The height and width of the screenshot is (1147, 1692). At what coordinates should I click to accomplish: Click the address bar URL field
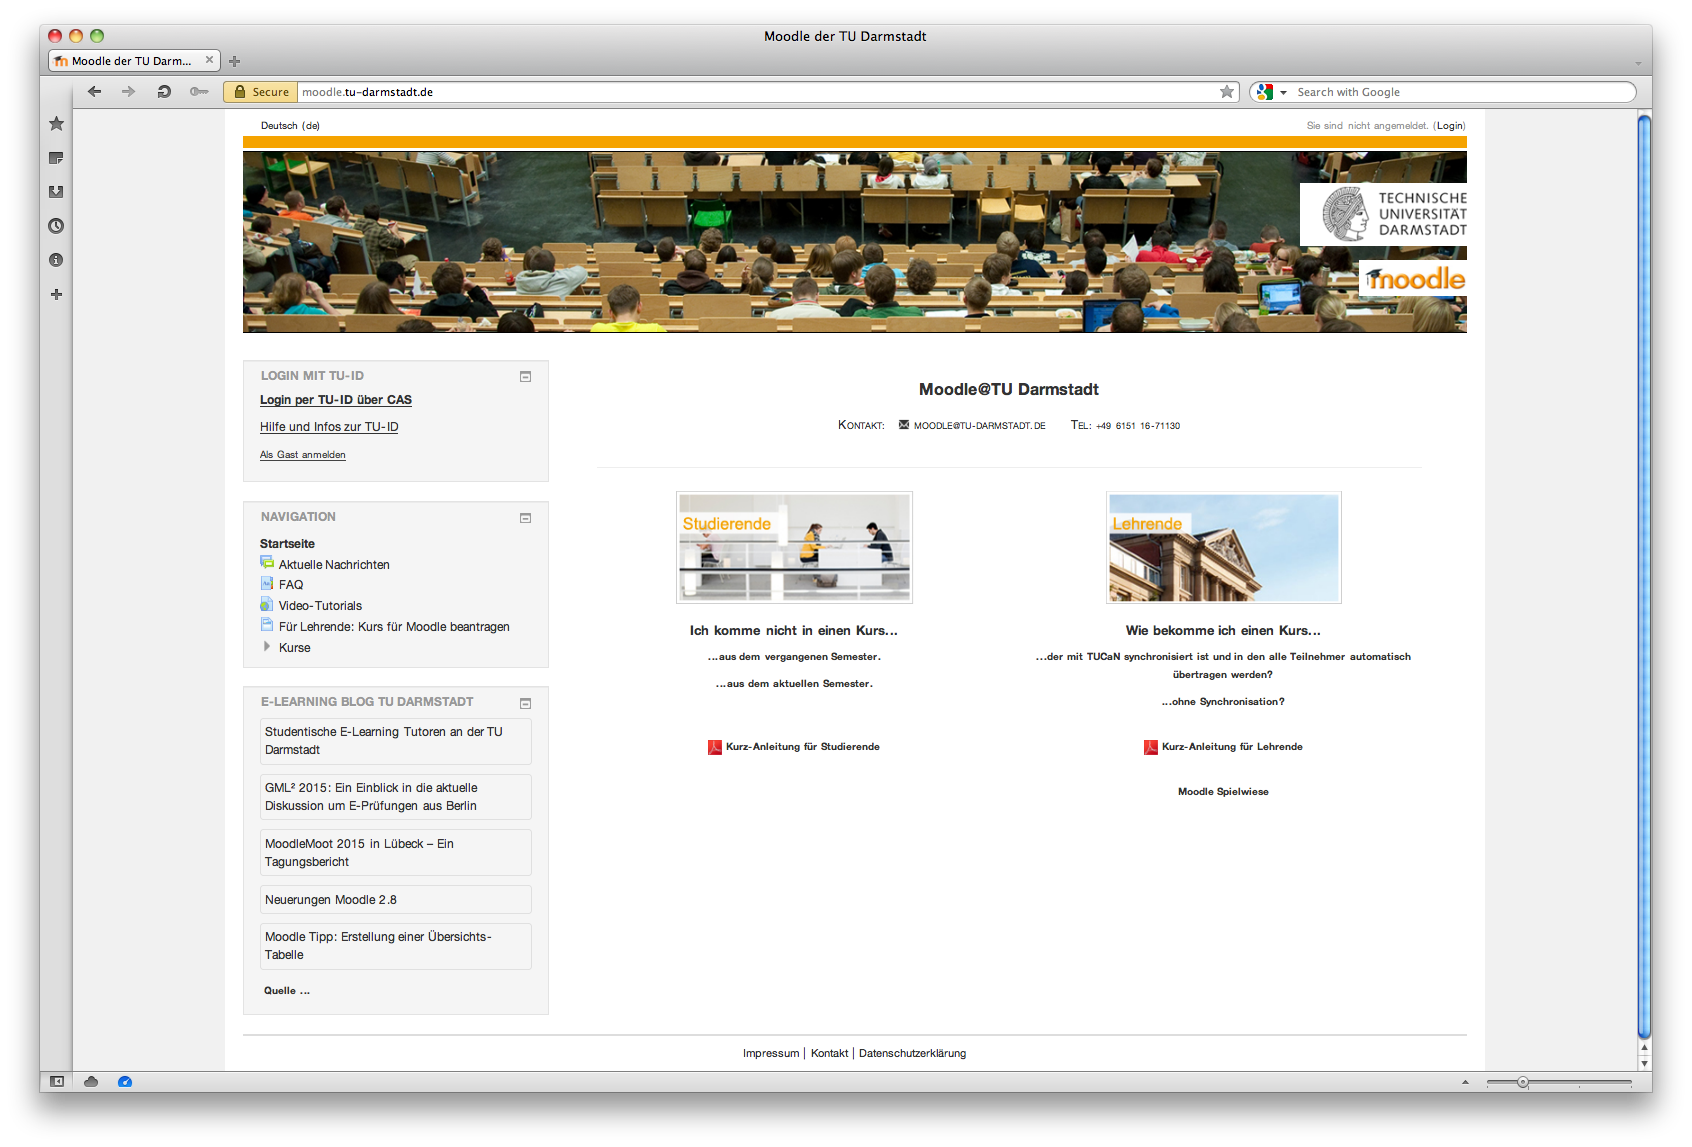(757, 92)
